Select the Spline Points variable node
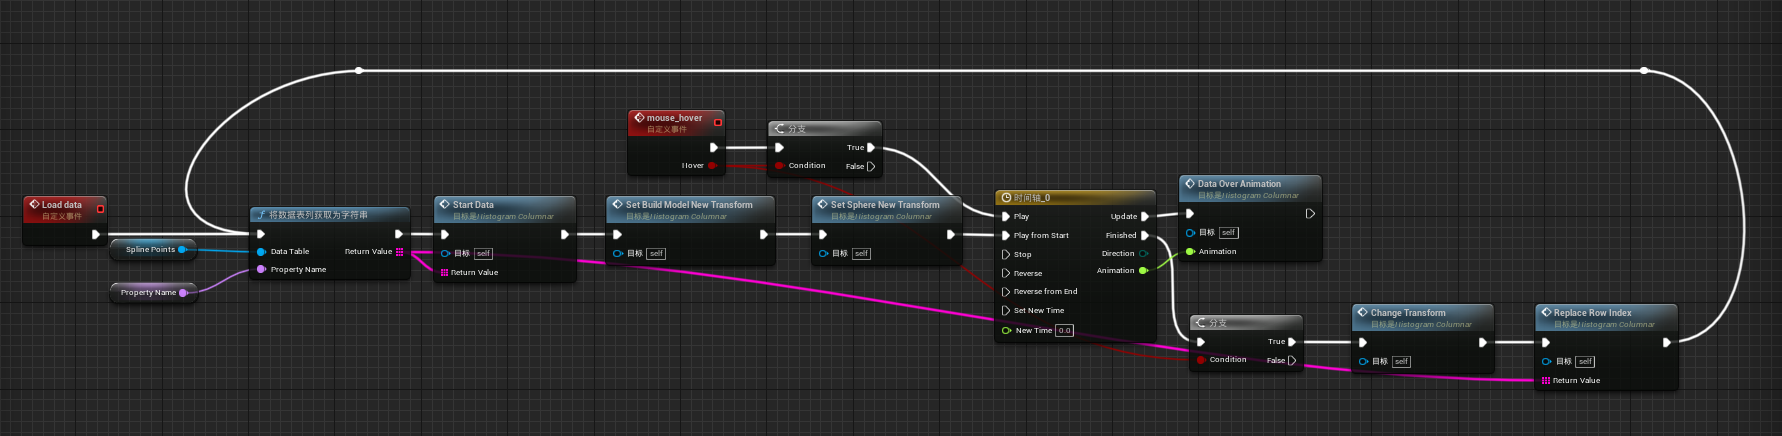 [154, 249]
